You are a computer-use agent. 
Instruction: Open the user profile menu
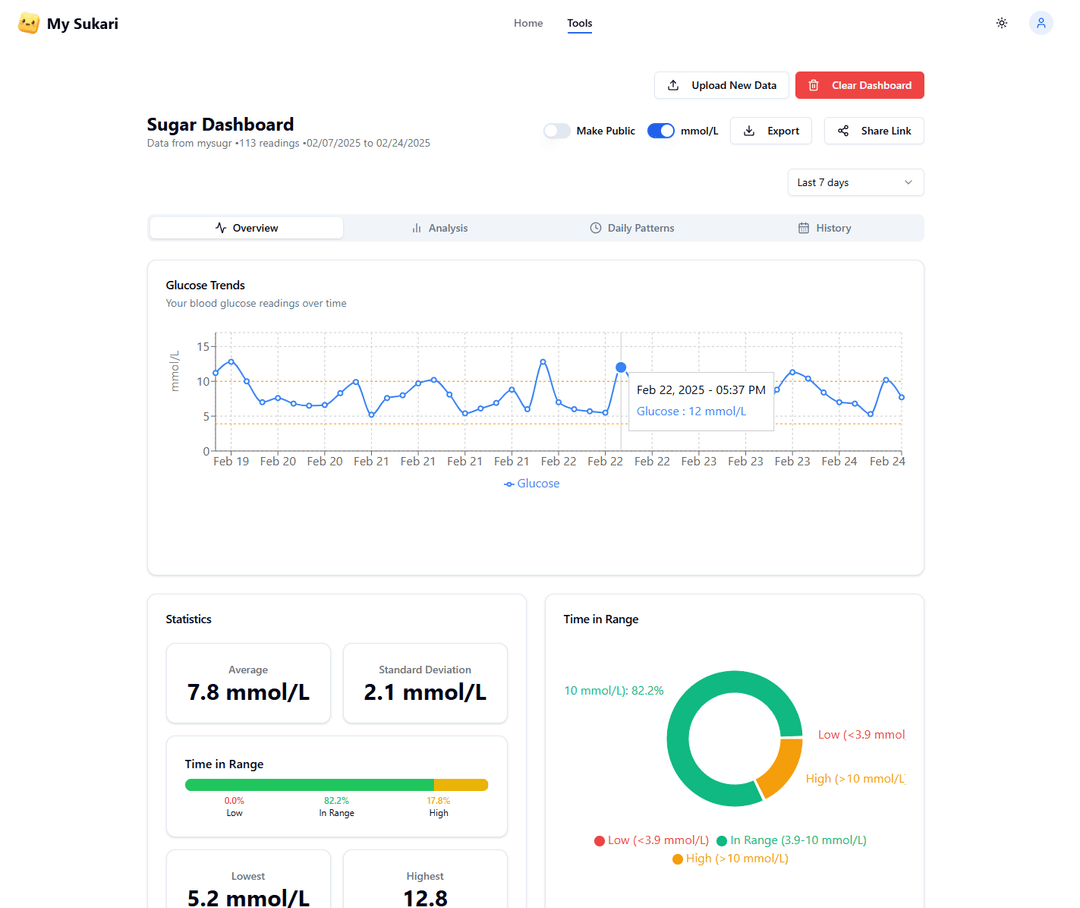(1041, 23)
